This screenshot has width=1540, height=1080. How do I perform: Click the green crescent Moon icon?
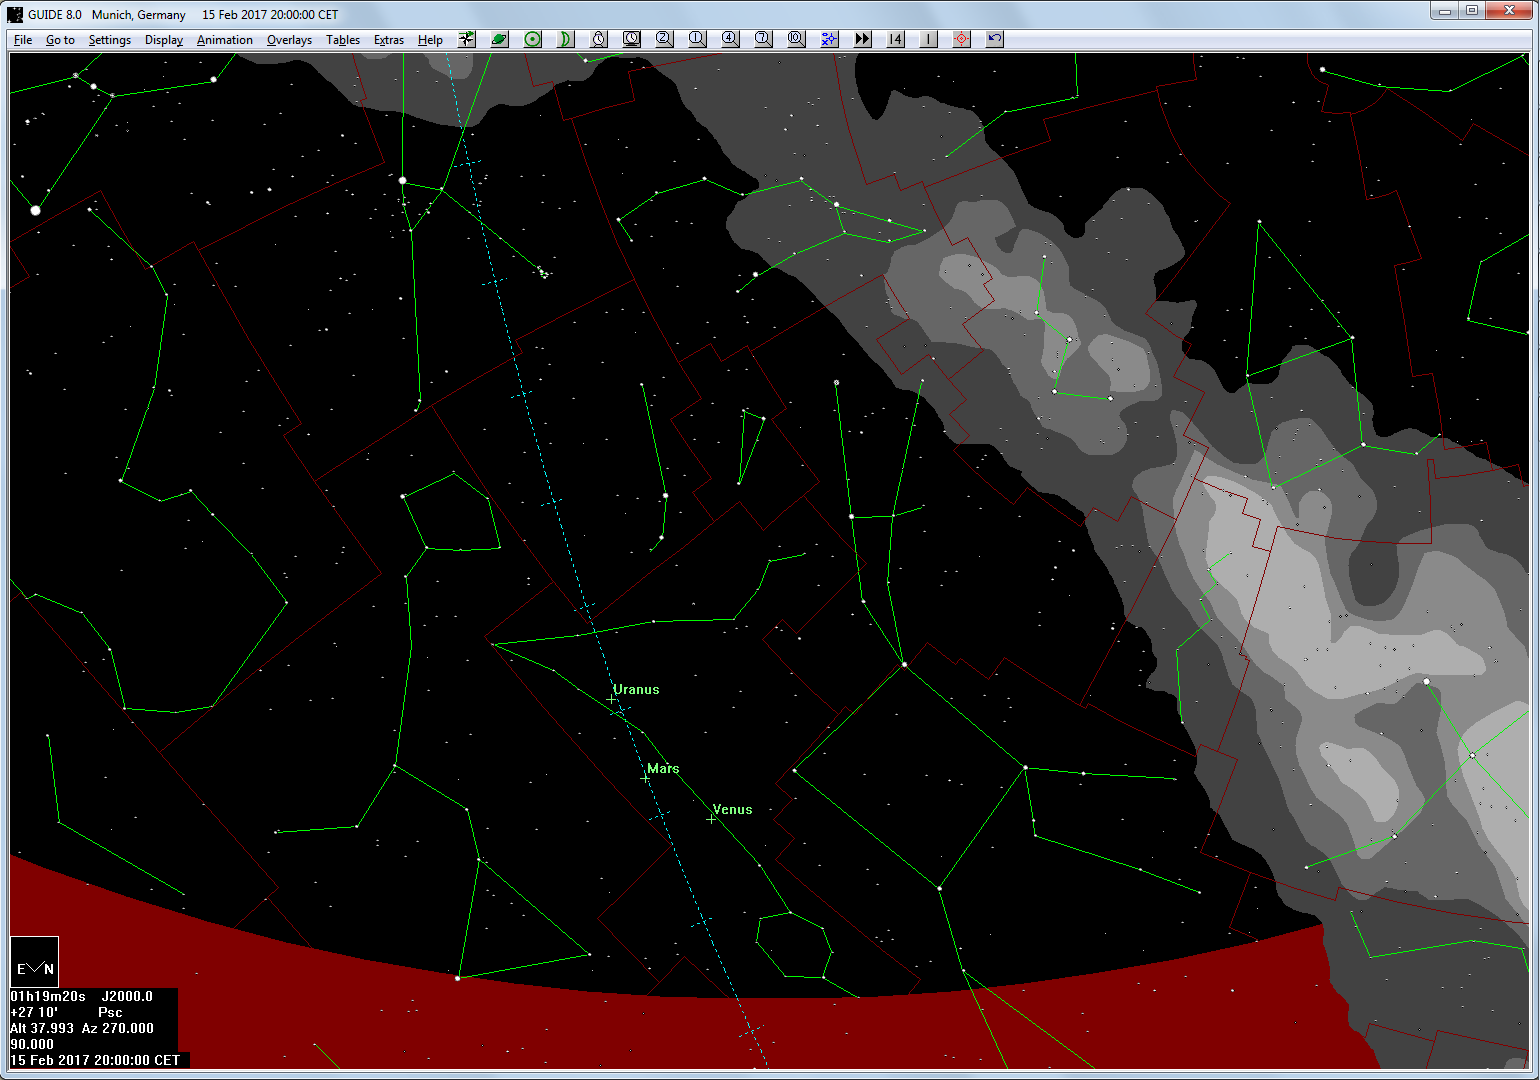566,39
